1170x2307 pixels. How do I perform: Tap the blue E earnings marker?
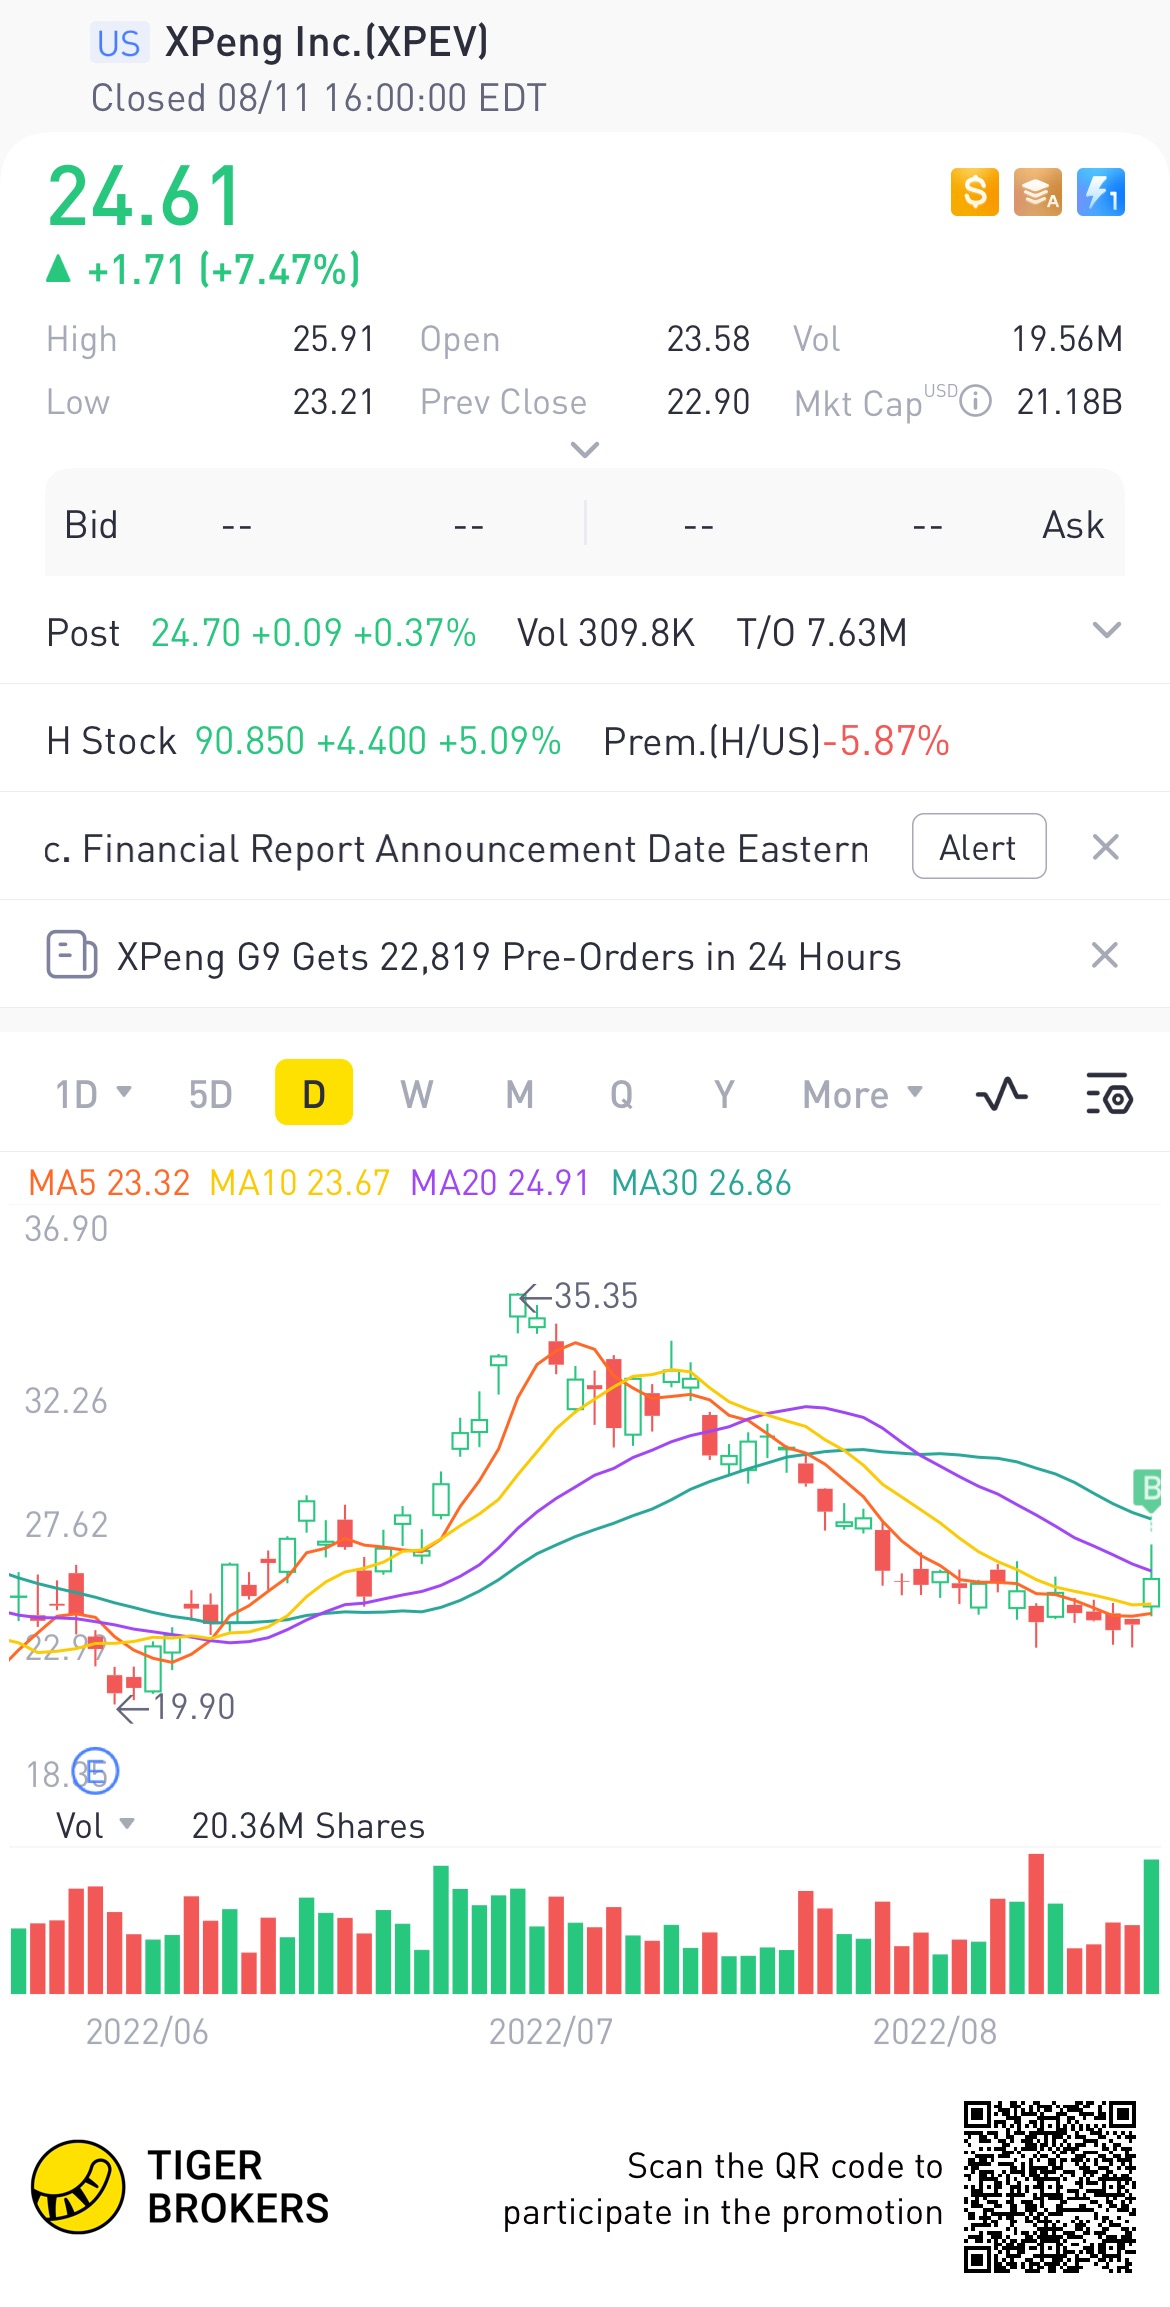[x=98, y=1771]
